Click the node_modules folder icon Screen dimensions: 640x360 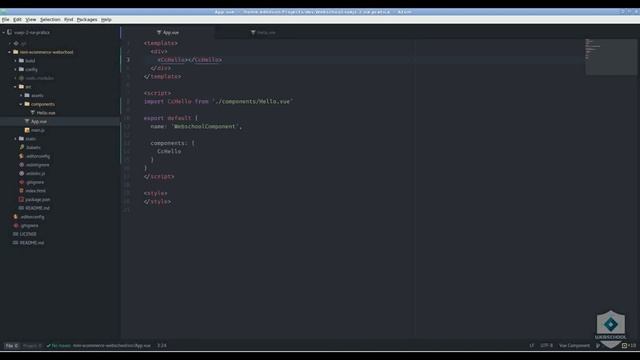22,78
